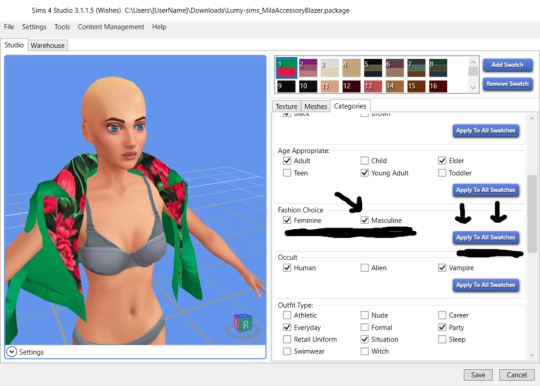Choose swatch number 16 in dark red
The image size is (540, 386).
pyautogui.click(x=438, y=86)
